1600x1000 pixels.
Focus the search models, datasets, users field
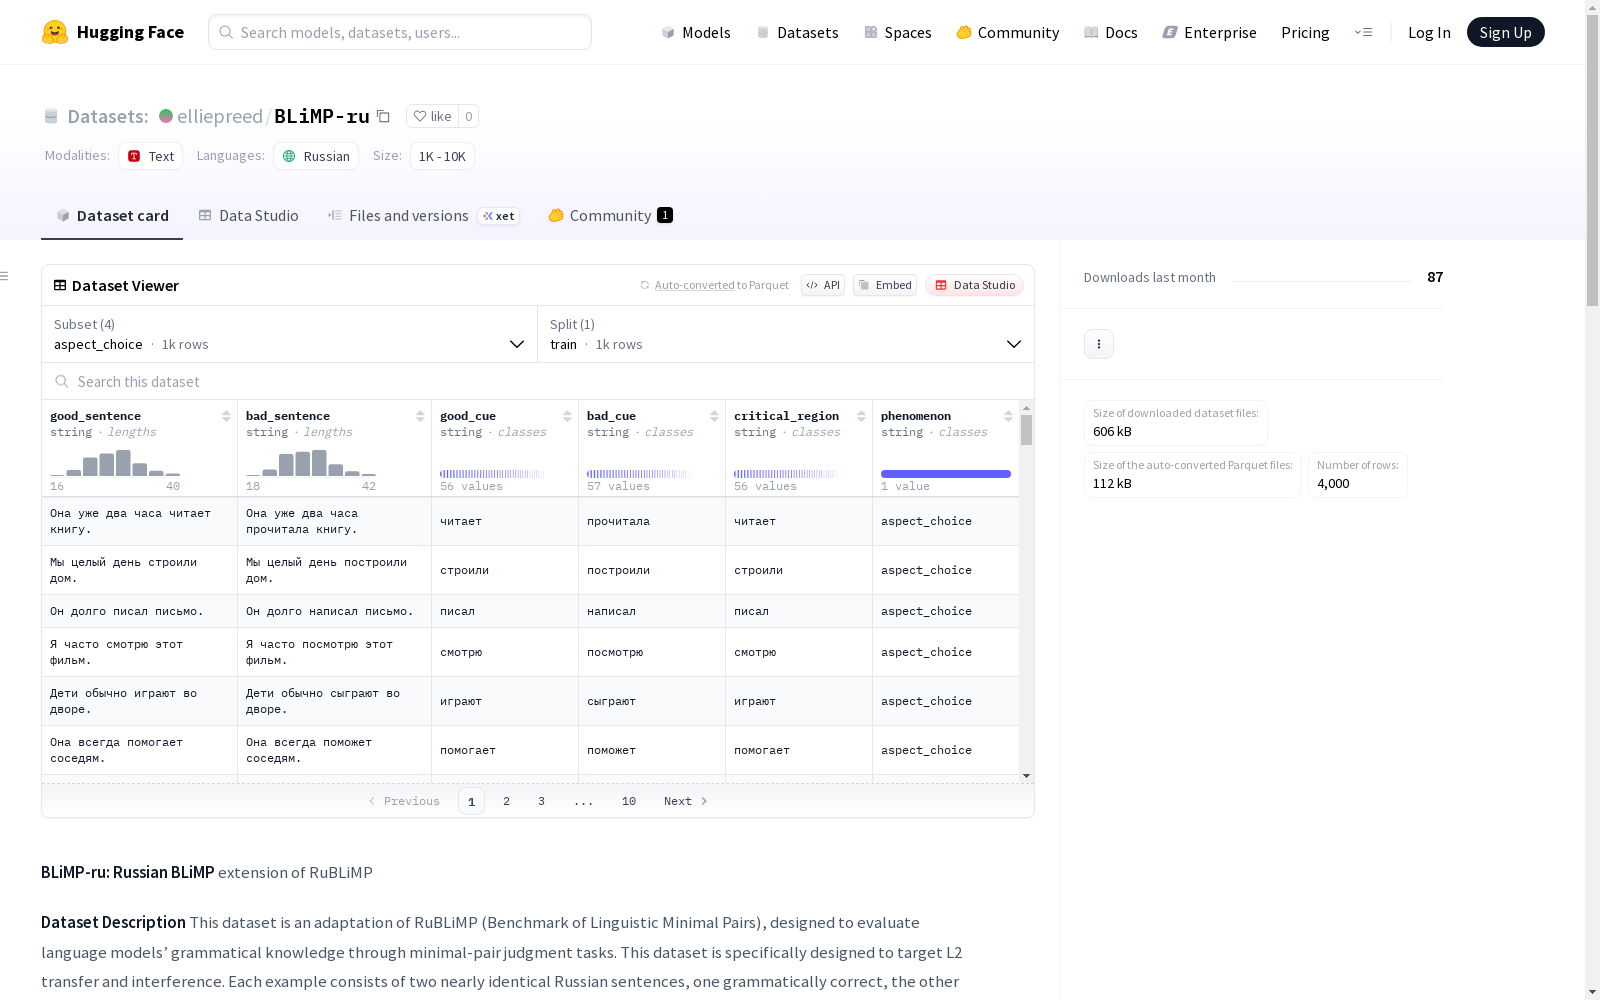(400, 32)
